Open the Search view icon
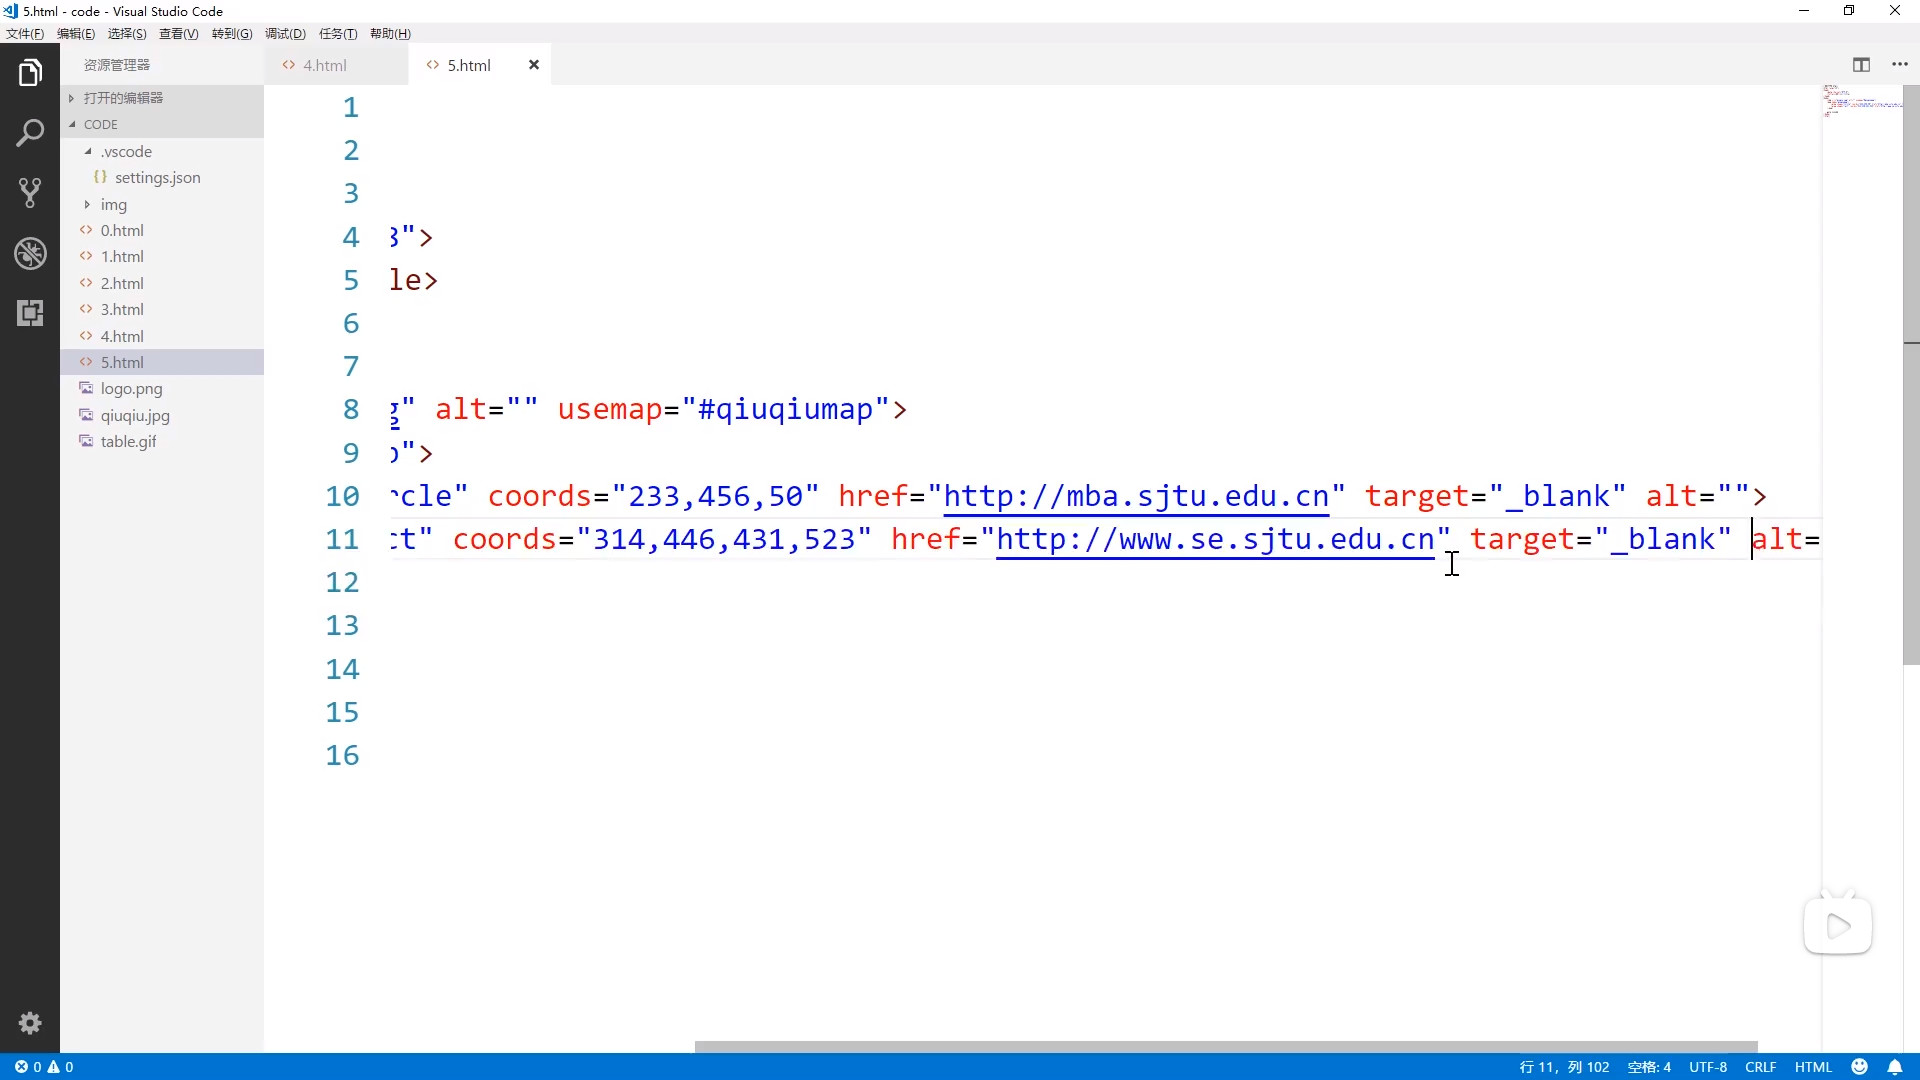 click(30, 133)
